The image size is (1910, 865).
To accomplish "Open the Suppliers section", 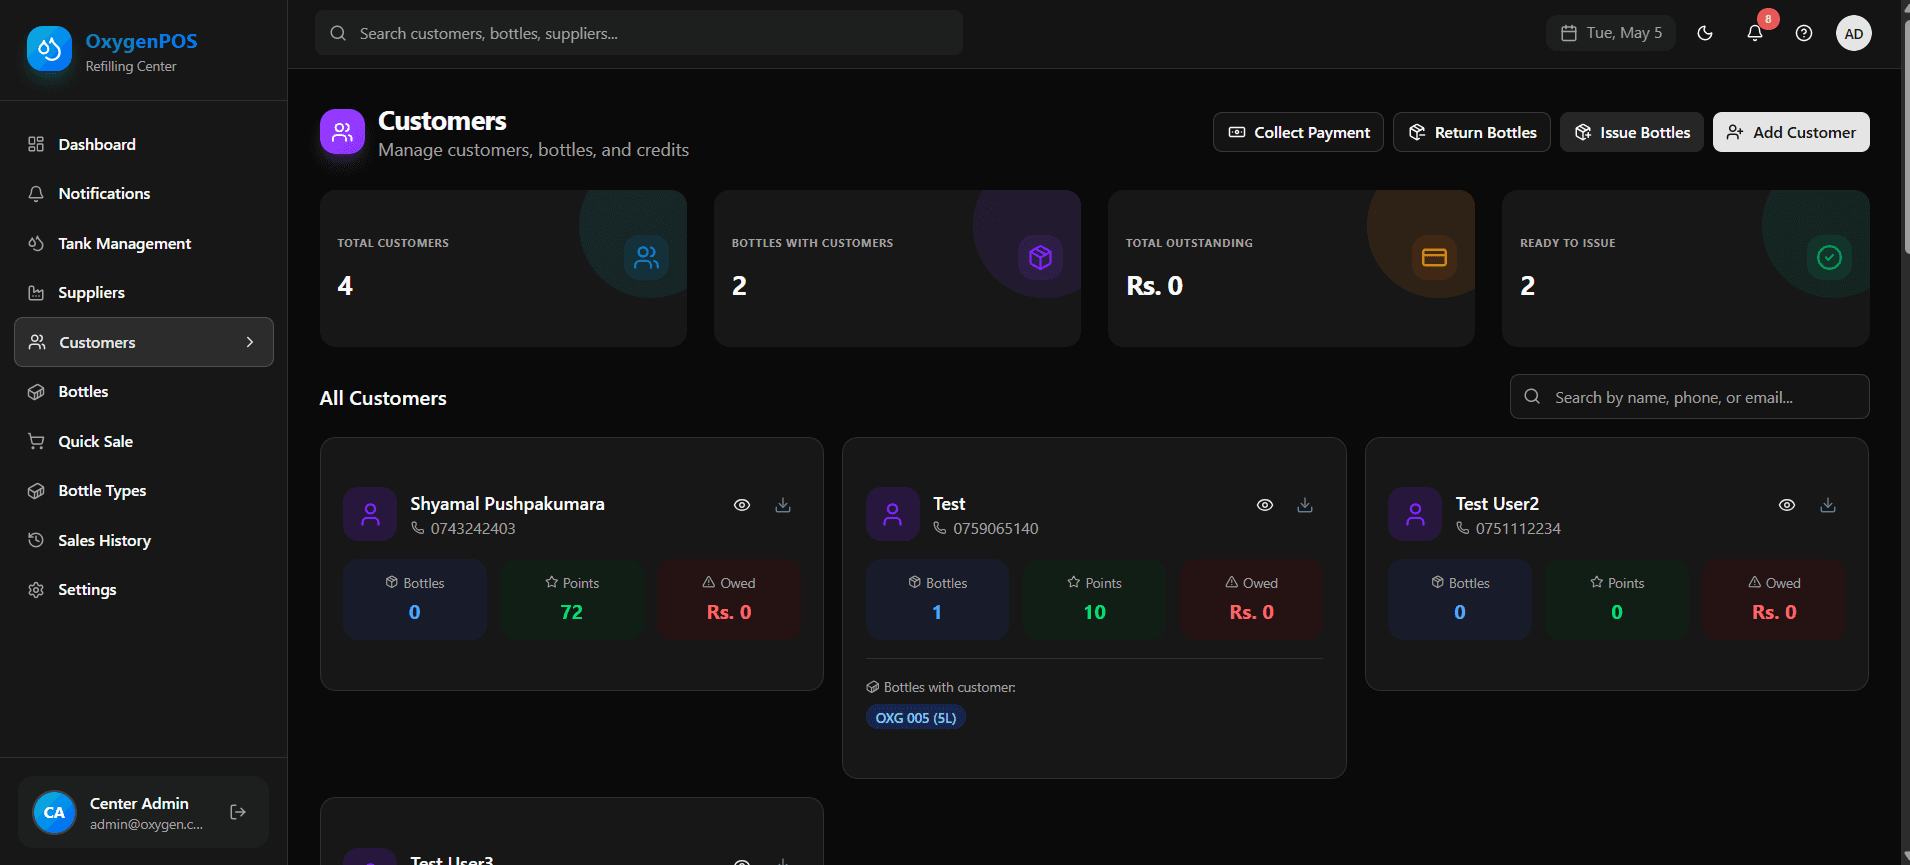I will point(144,293).
